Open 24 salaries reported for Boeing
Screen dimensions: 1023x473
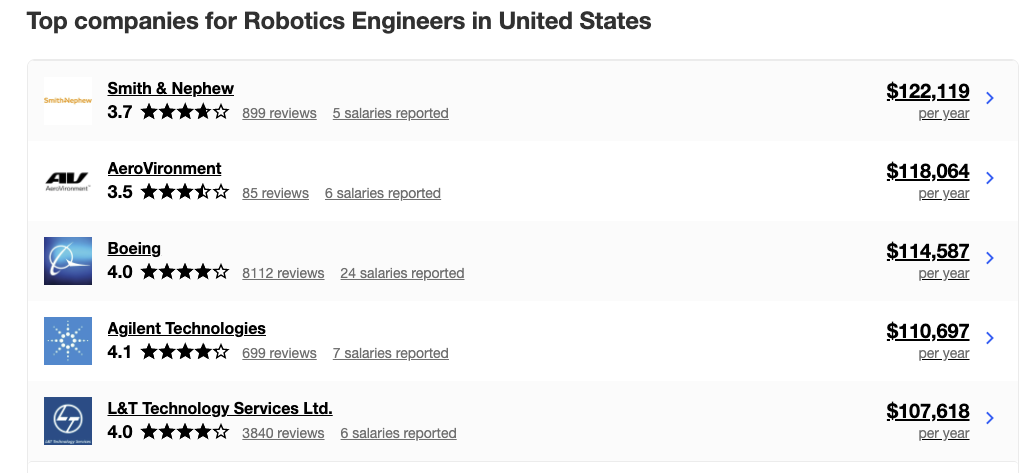(403, 273)
